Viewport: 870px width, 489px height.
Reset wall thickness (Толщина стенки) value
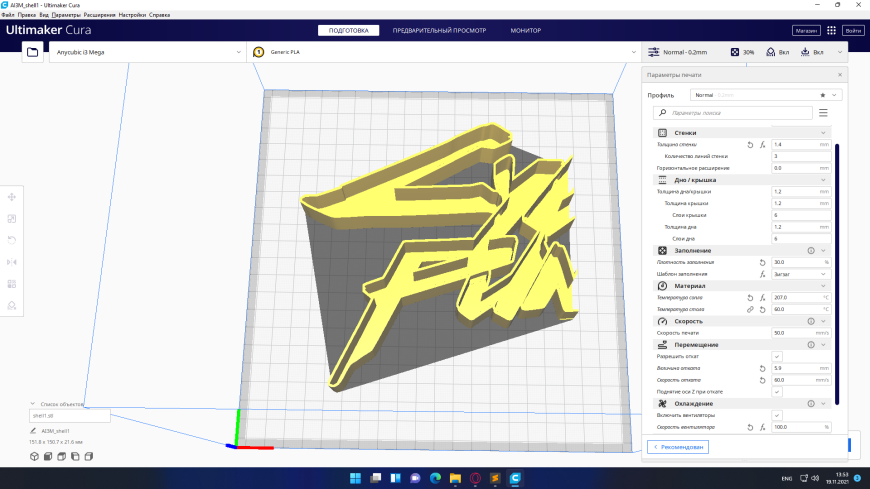click(x=750, y=144)
